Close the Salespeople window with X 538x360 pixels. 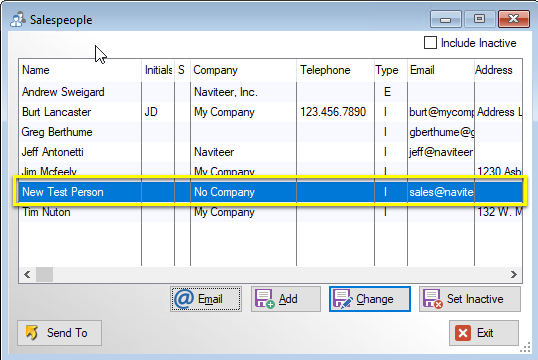(514, 19)
